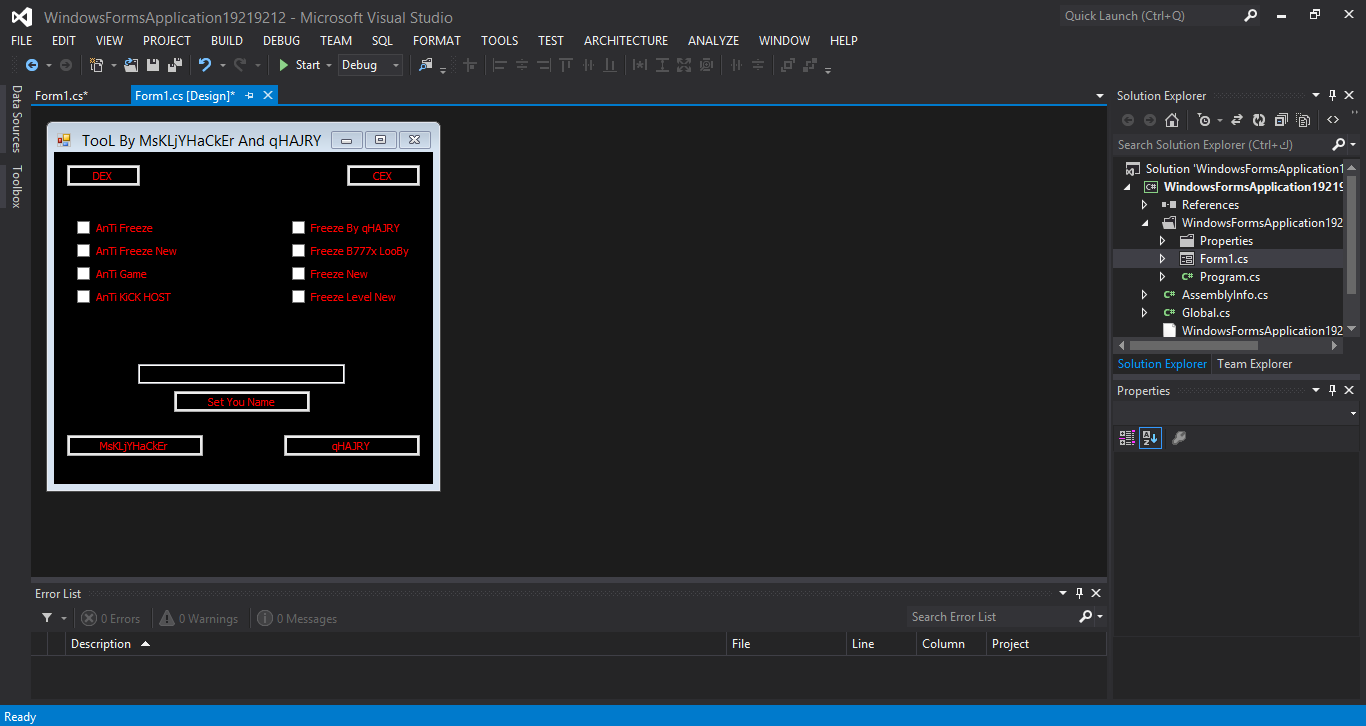This screenshot has width=1366, height=726.
Task: Click the Auto Hide pin on Solution Explorer
Action: [1333, 96]
